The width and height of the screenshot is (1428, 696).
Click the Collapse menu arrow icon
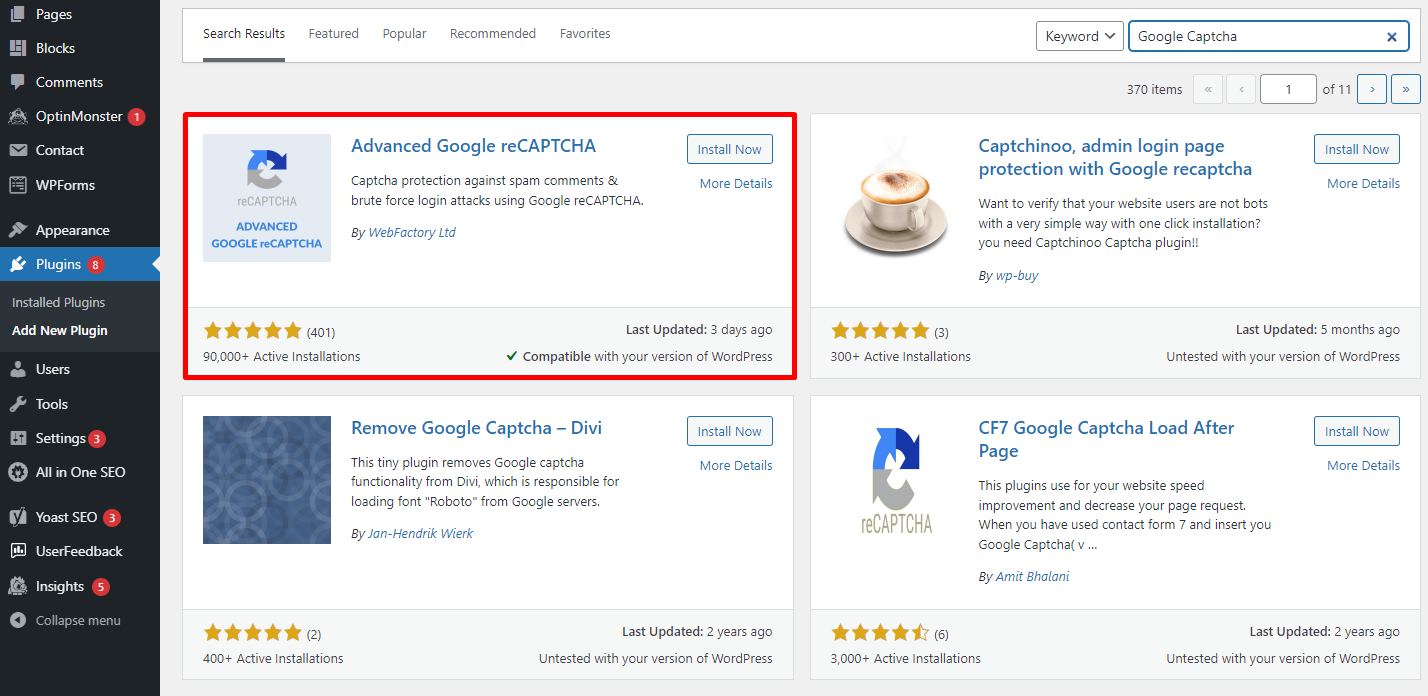(17, 620)
